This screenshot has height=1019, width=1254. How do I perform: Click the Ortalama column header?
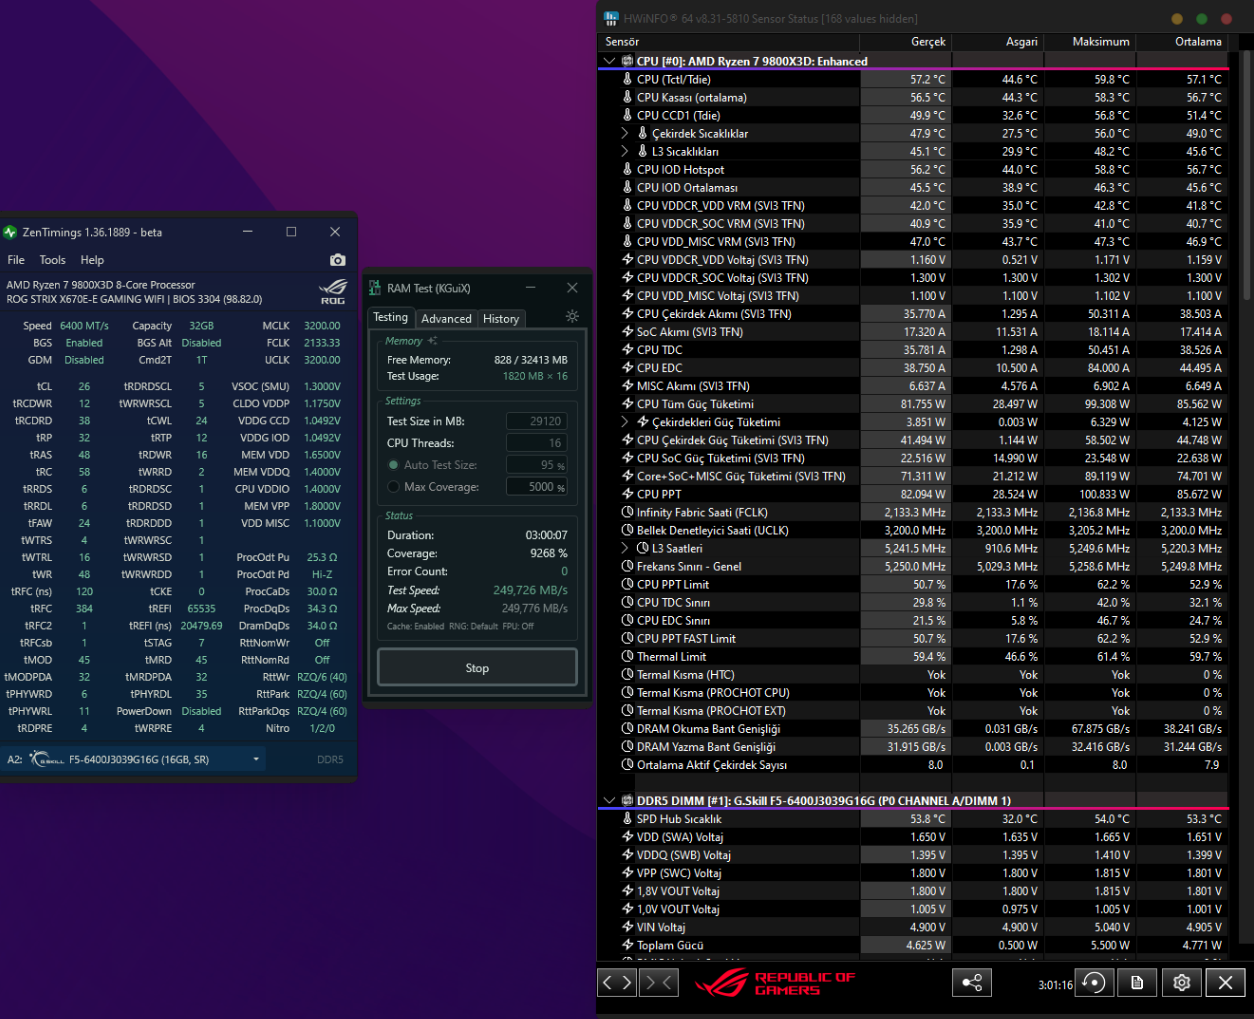coord(1182,42)
